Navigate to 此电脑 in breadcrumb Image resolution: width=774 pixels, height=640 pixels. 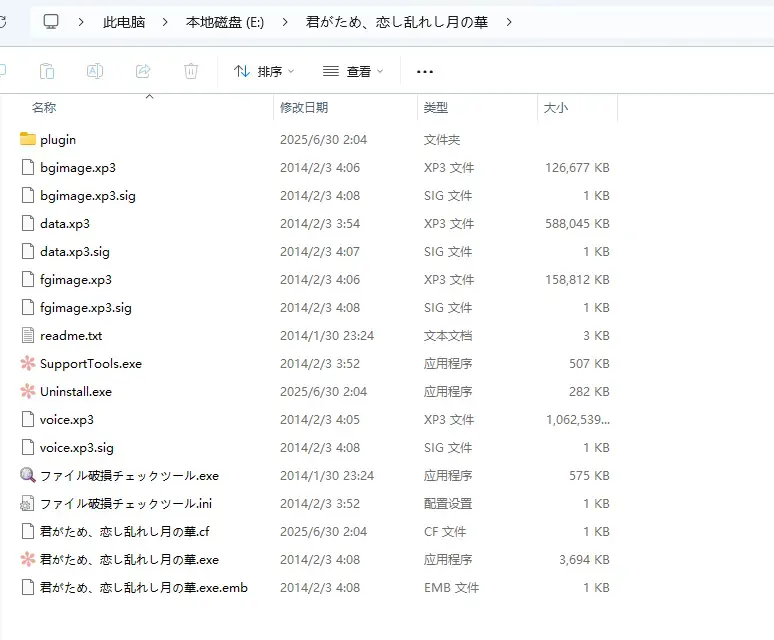[124, 22]
